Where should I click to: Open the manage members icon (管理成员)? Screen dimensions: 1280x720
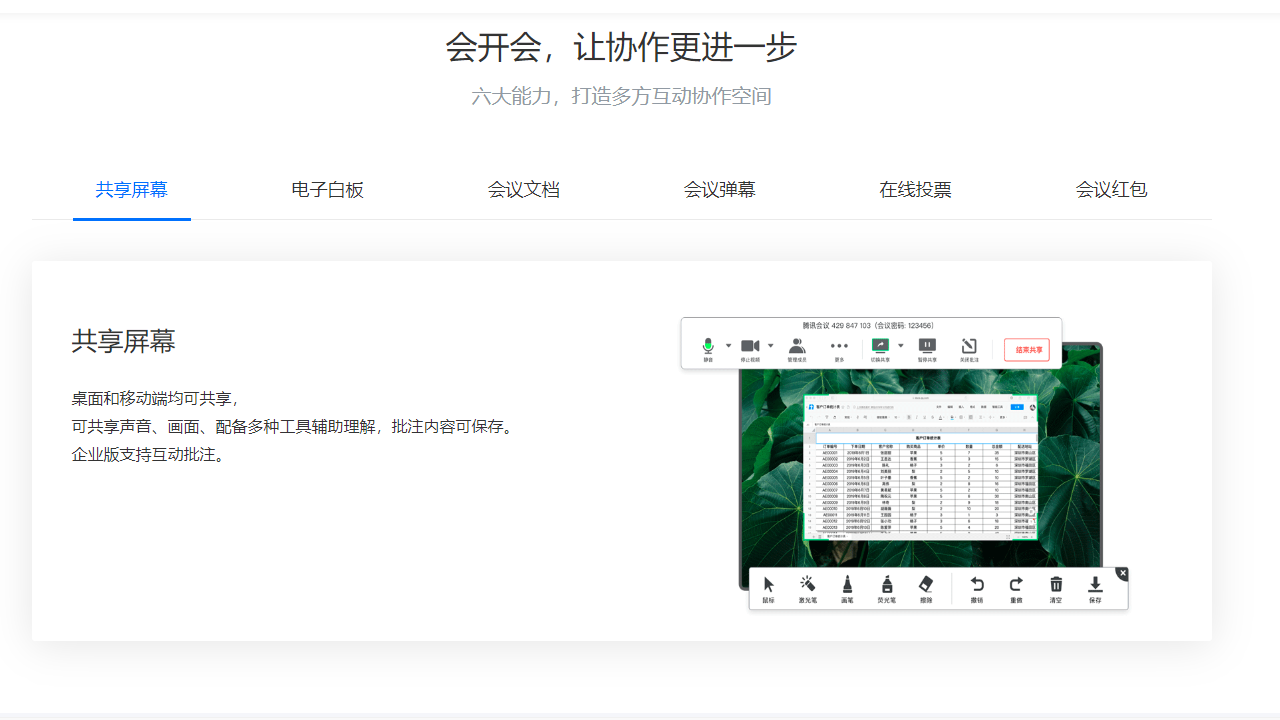coord(797,347)
